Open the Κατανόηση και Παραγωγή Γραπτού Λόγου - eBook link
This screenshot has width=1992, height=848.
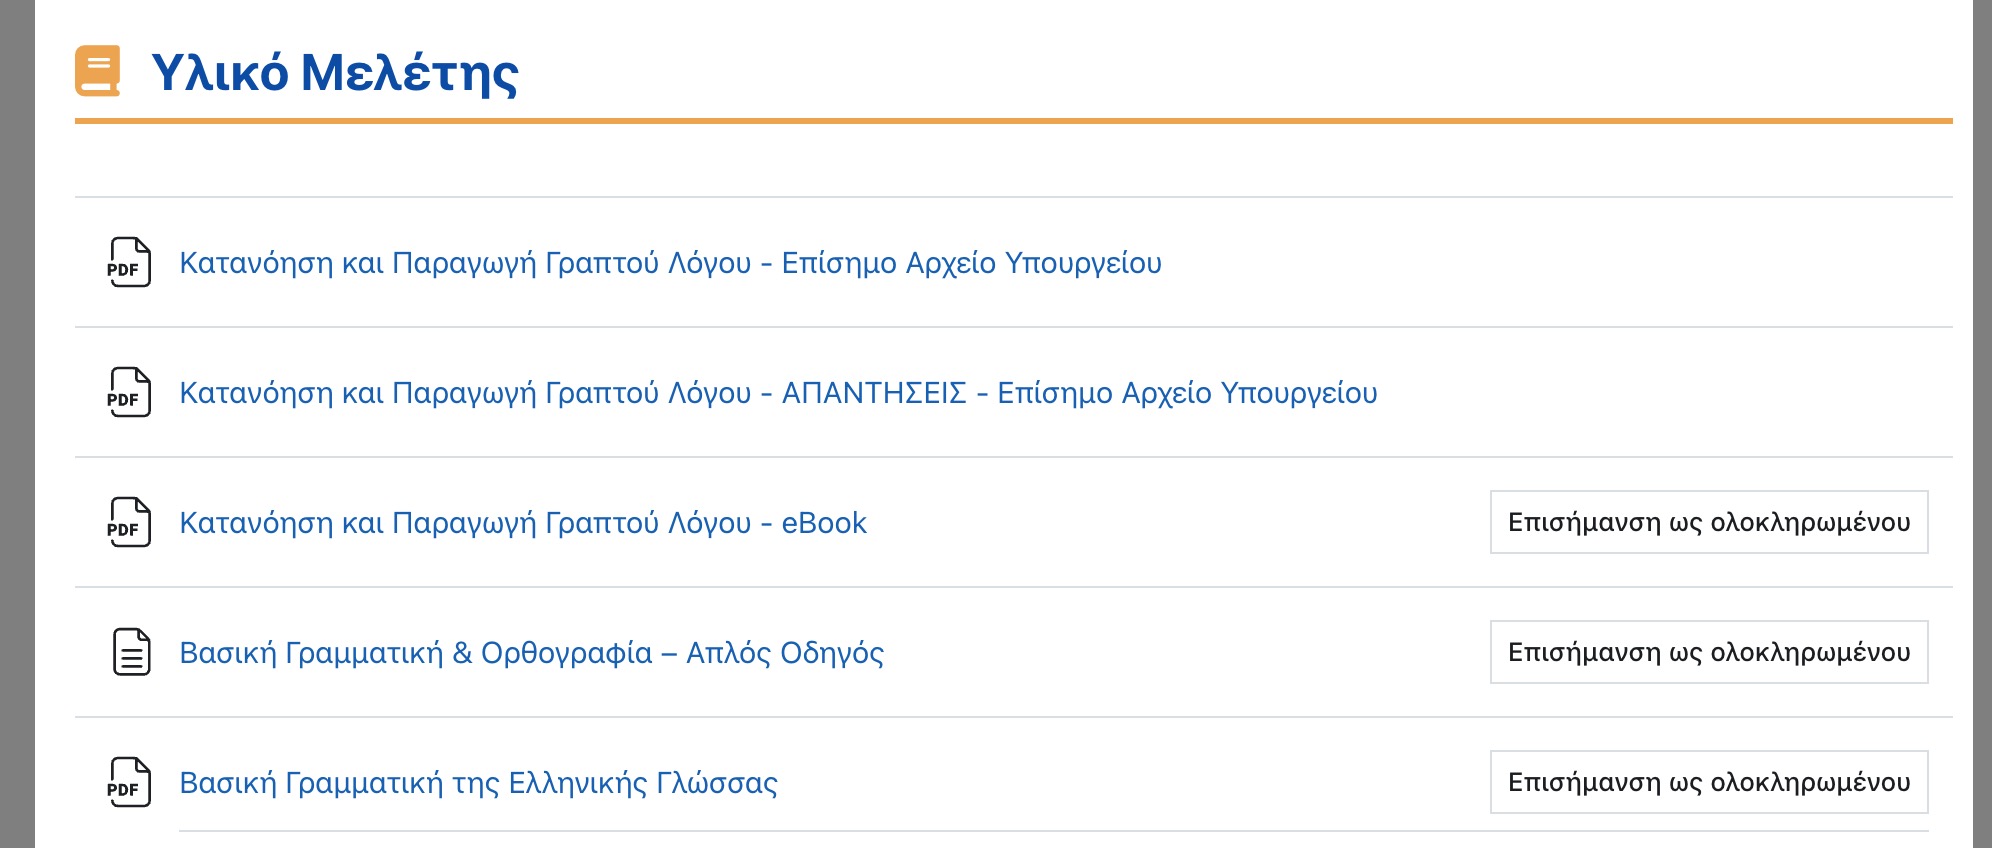pyautogui.click(x=522, y=523)
